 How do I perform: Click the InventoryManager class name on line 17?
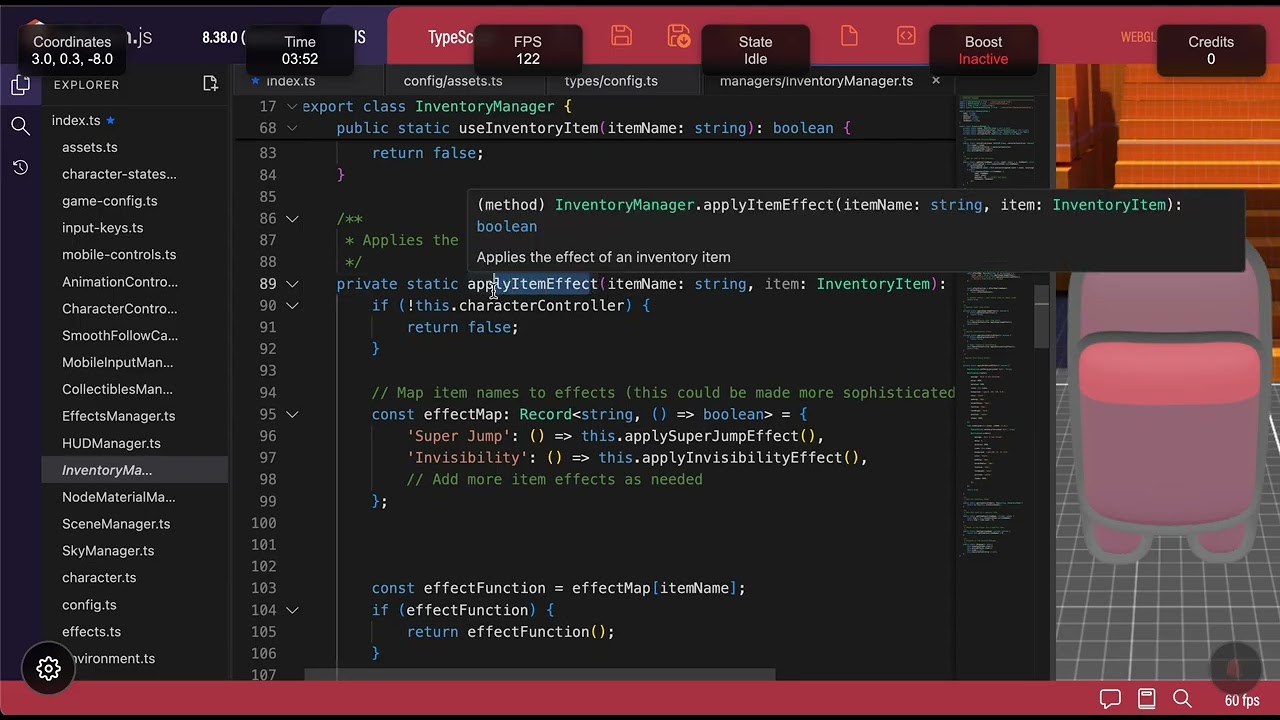484,107
